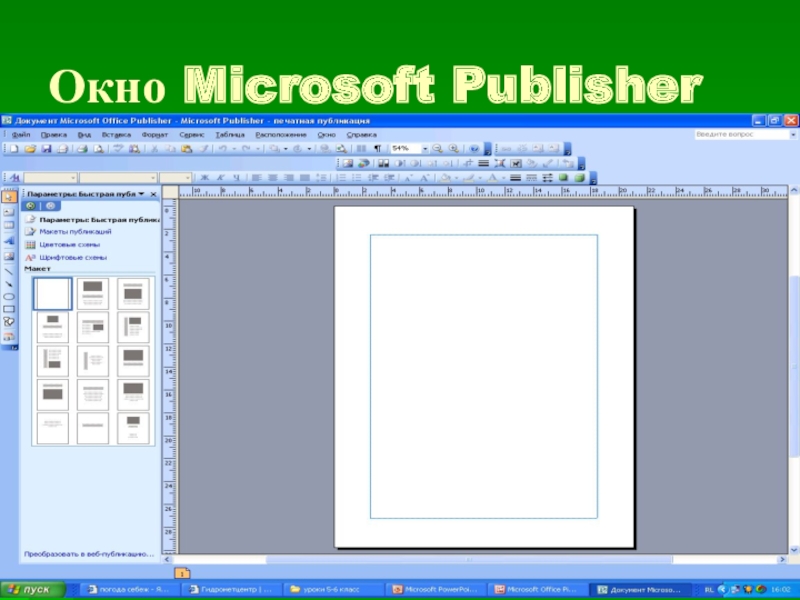Viewport: 800px width, 600px height.
Task: Open Line Color dropdown arrow
Action: click(480, 178)
